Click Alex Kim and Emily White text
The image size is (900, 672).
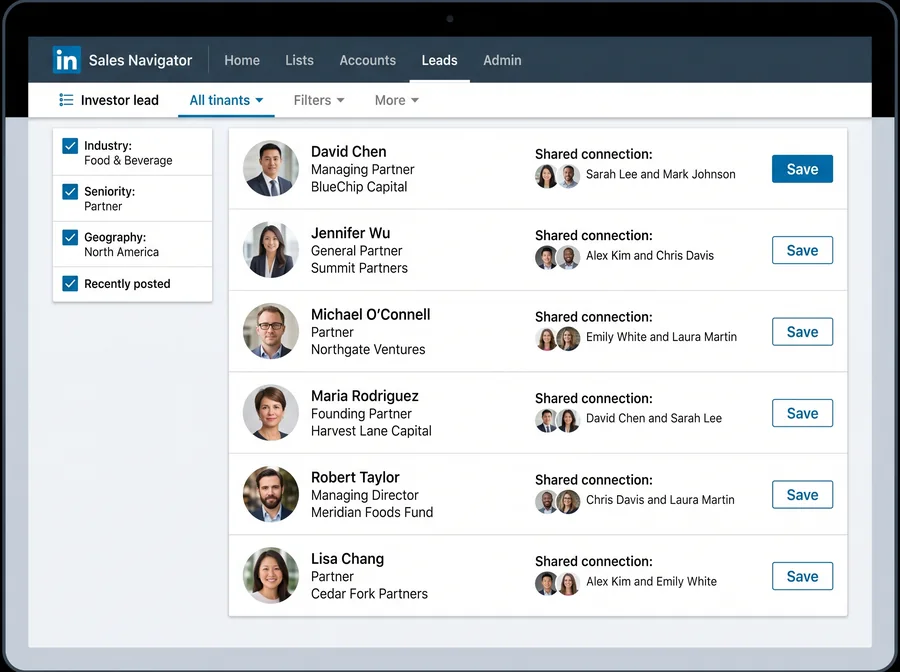[x=651, y=582]
